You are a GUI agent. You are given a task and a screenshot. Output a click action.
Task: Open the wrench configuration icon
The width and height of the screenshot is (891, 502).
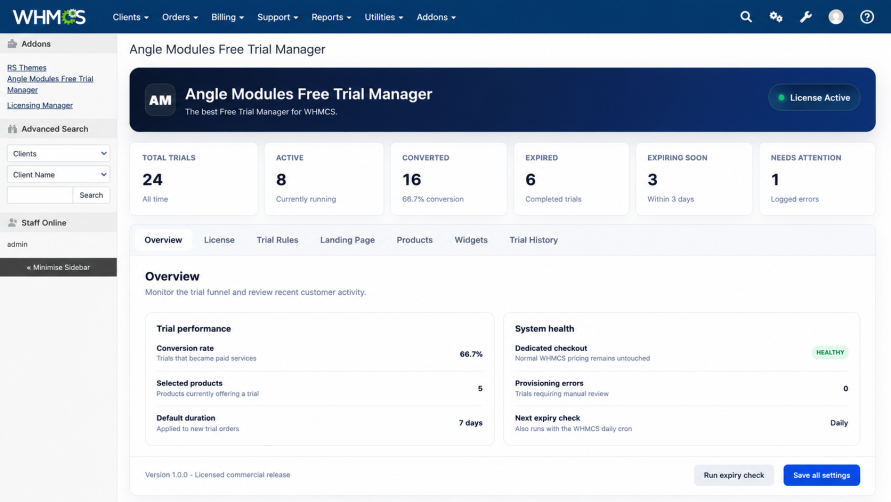tap(806, 17)
